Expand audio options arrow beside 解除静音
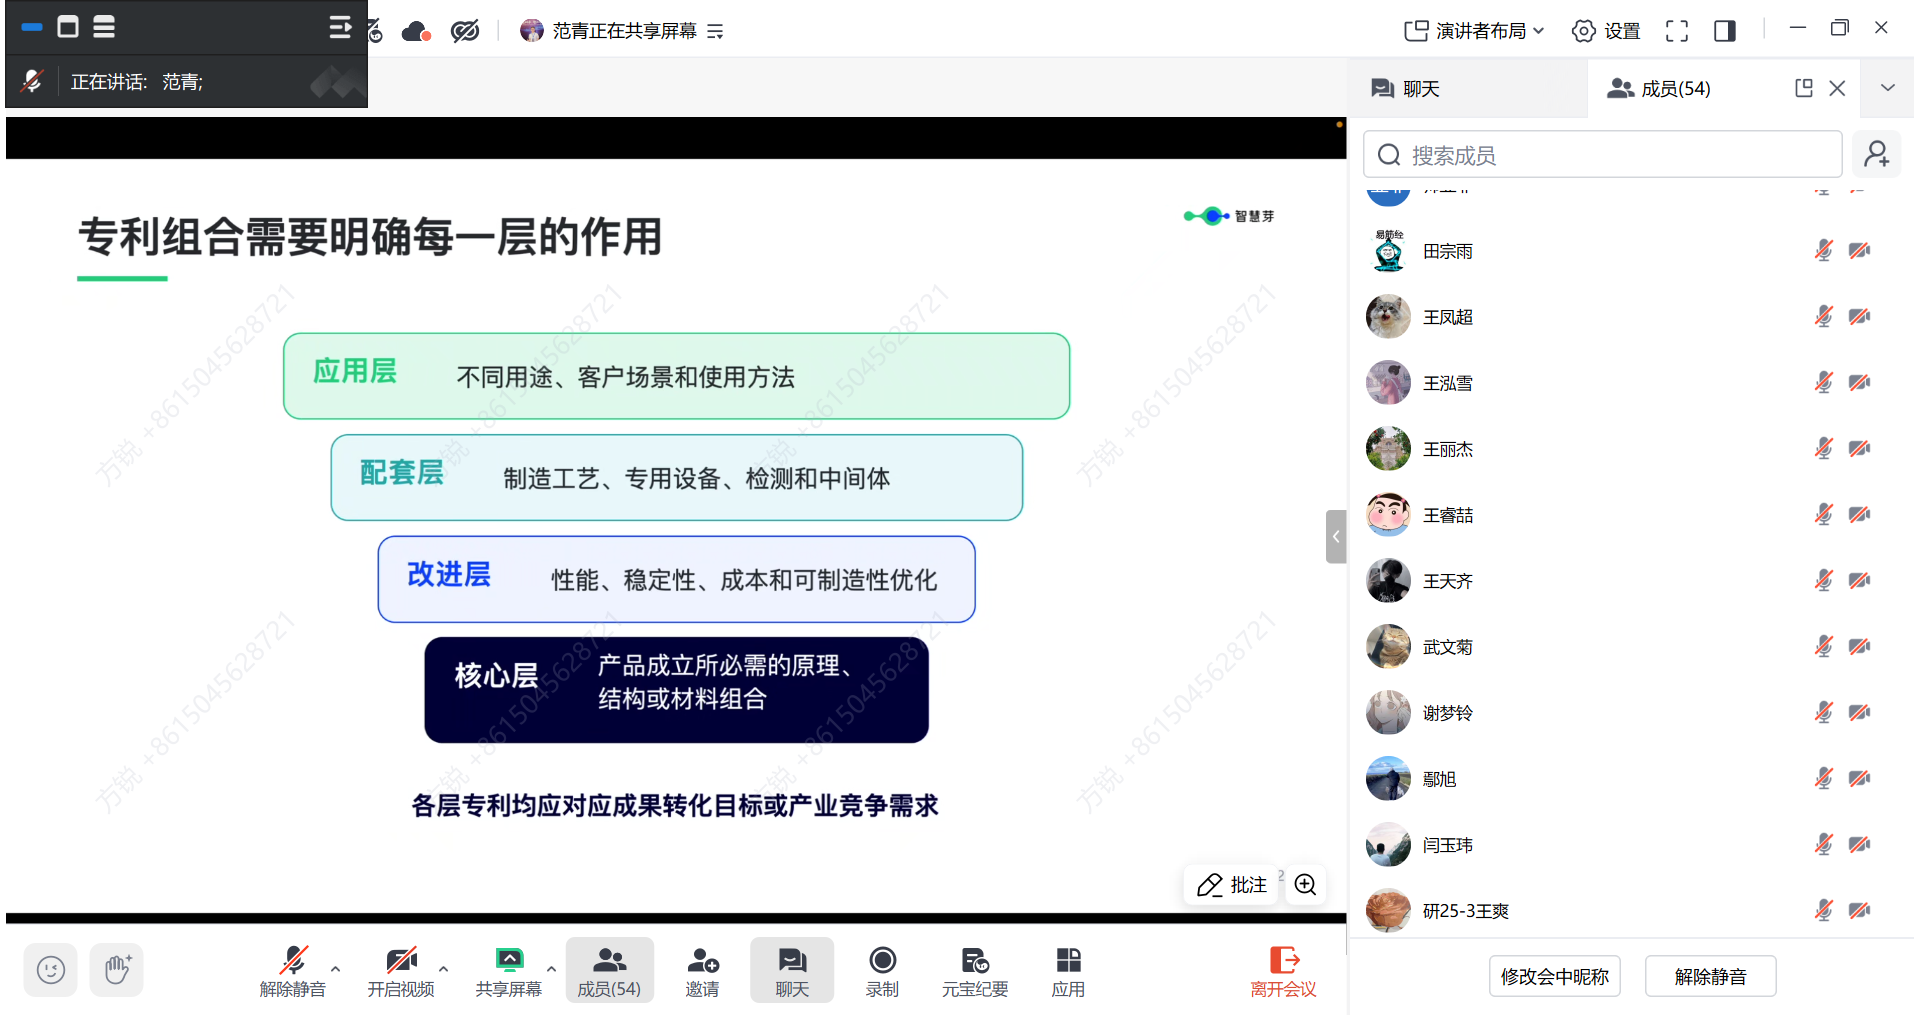1914x1017 pixels. pyautogui.click(x=335, y=968)
